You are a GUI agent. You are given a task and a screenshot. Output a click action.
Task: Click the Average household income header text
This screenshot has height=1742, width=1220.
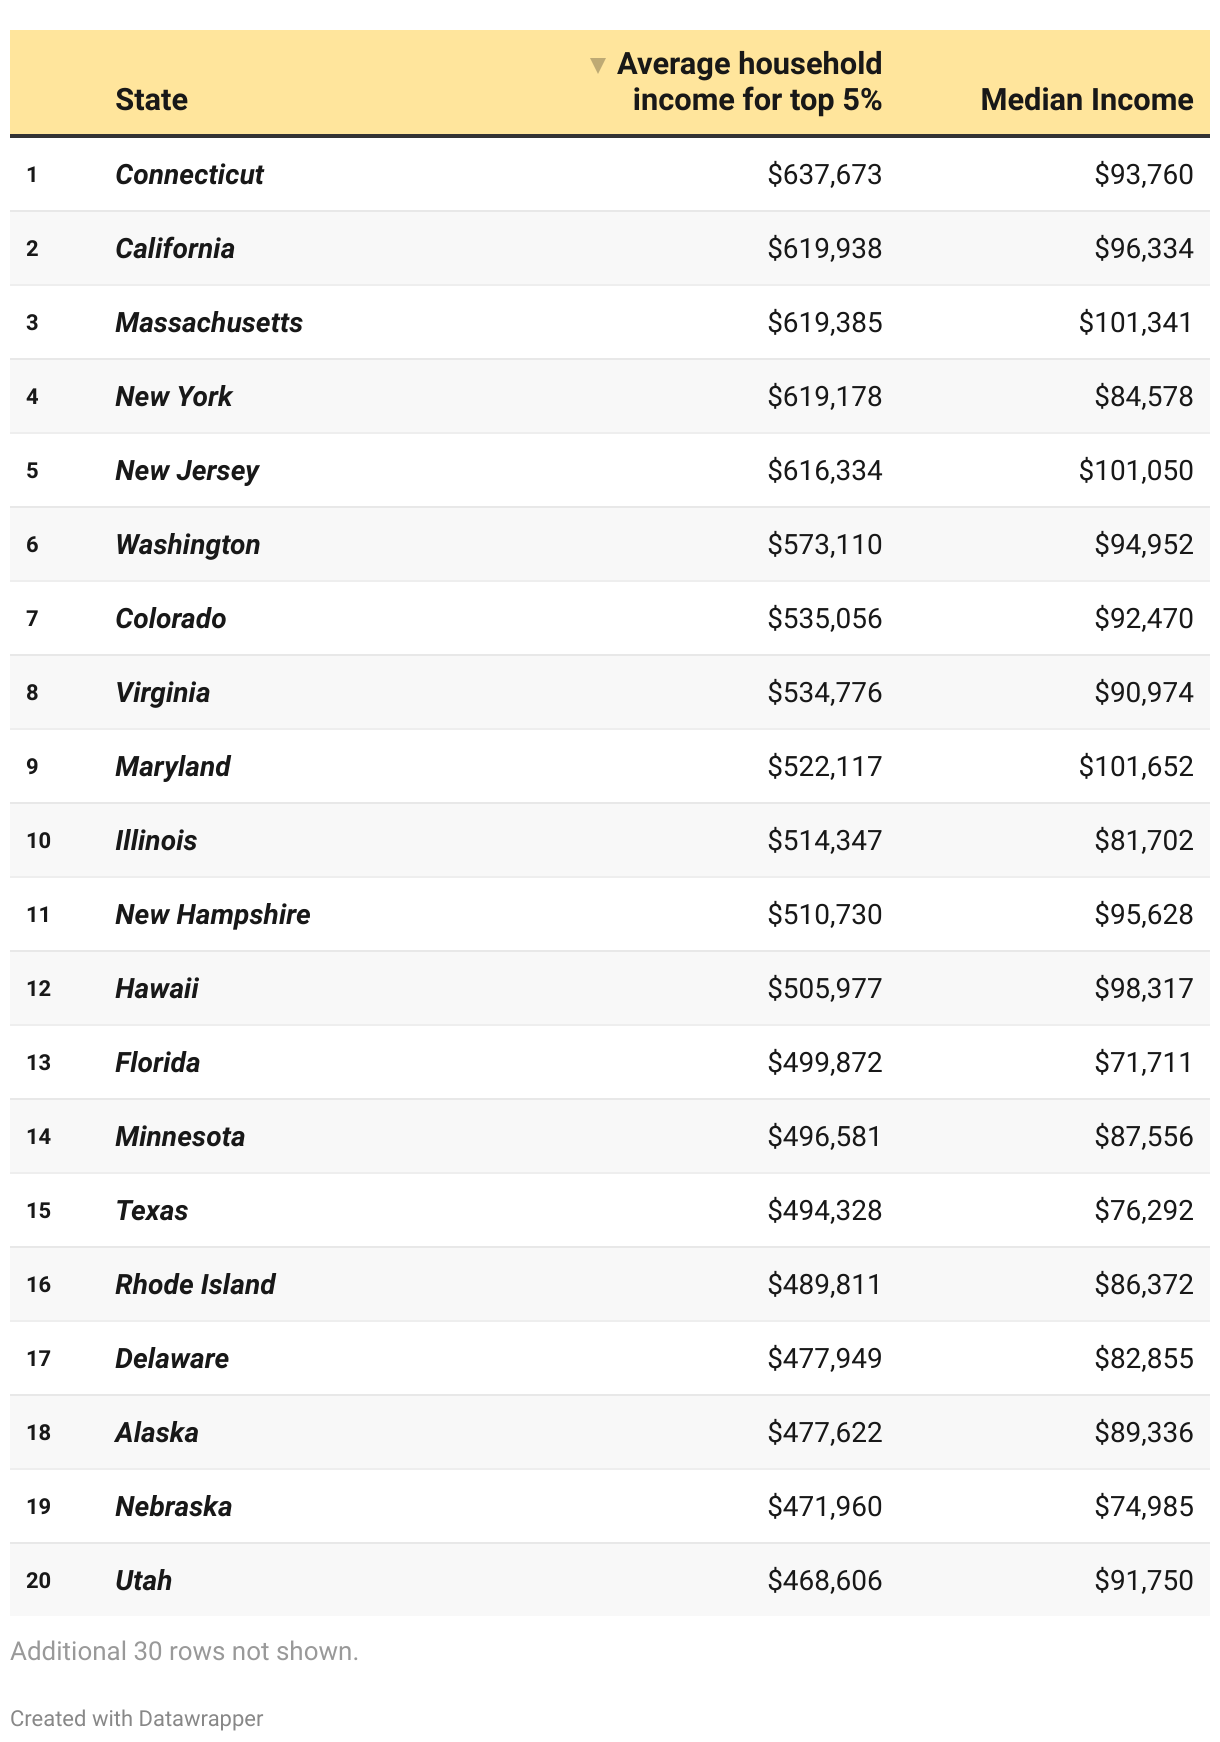[x=750, y=82]
